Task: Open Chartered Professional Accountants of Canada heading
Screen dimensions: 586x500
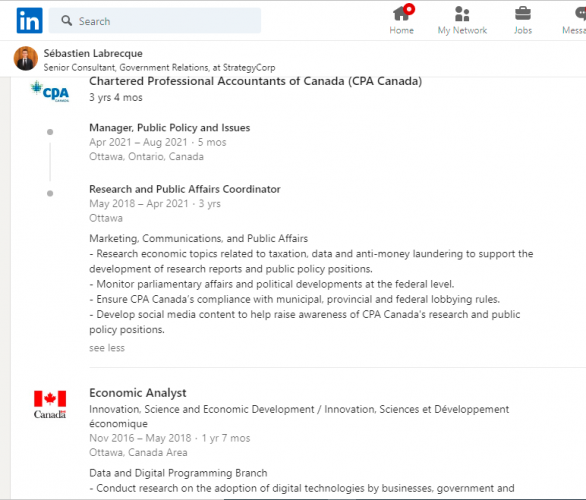Action: click(x=256, y=81)
